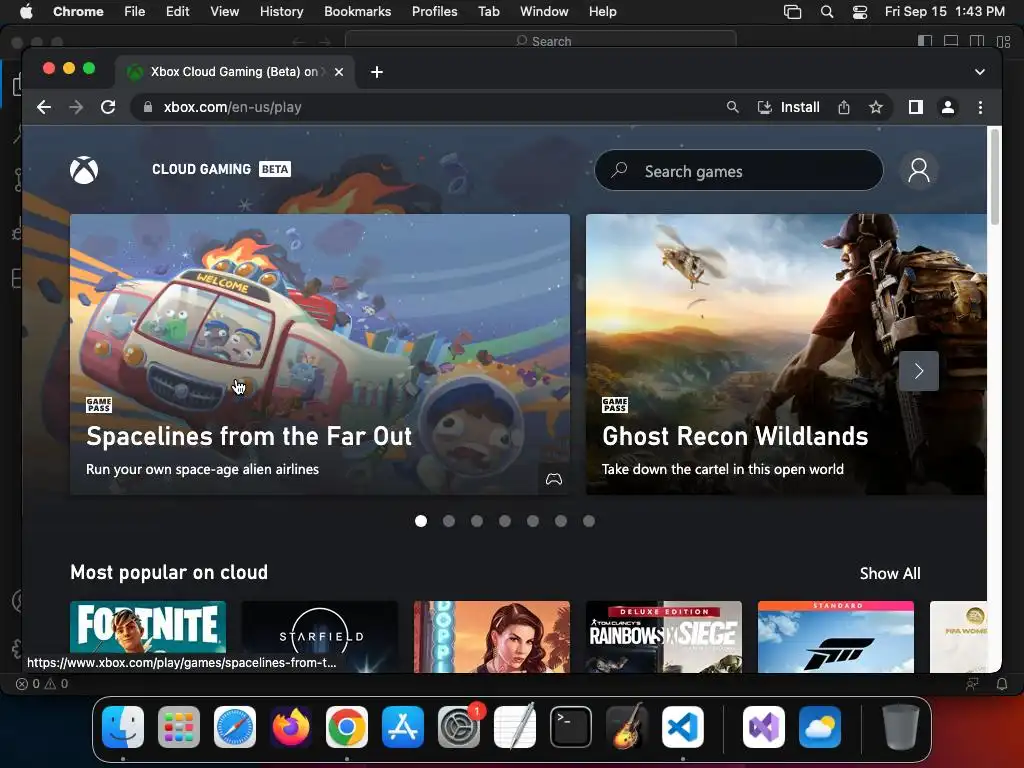Screen dimensions: 1024x768
Task: Open Spacelines from the Far Out title
Action: [x=249, y=436]
